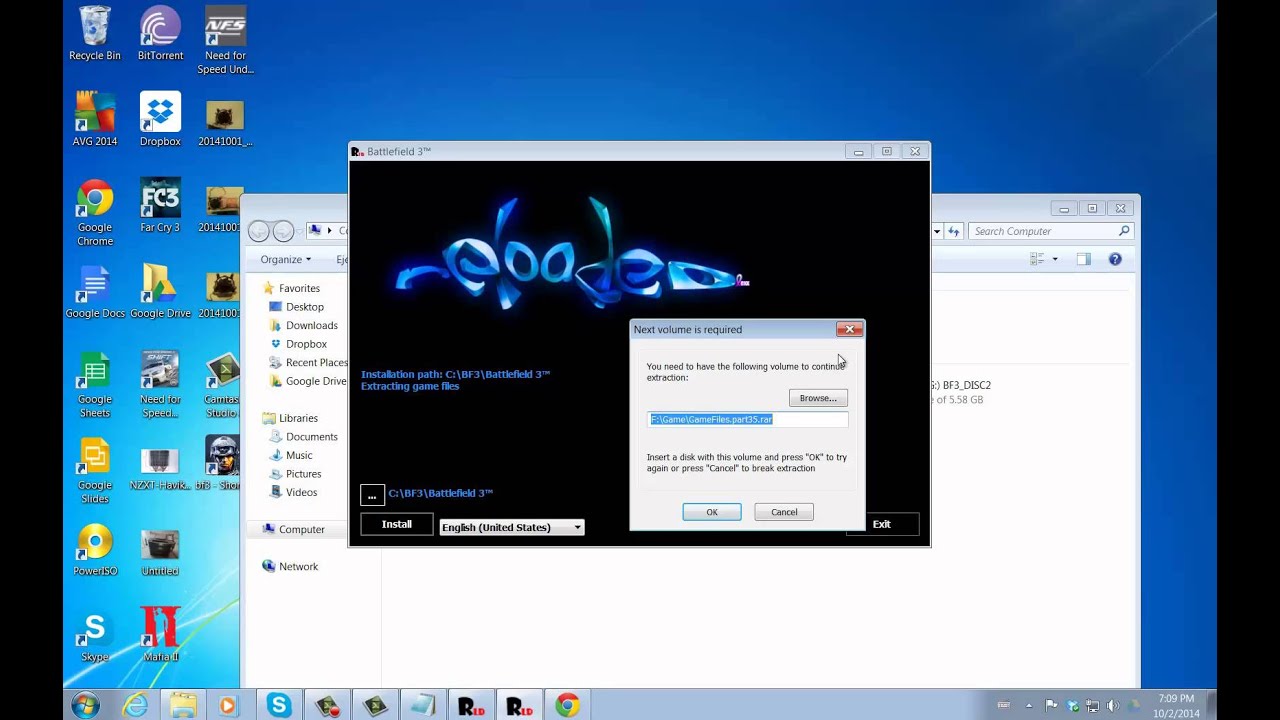Open the Windows Start menu orb

(x=85, y=705)
